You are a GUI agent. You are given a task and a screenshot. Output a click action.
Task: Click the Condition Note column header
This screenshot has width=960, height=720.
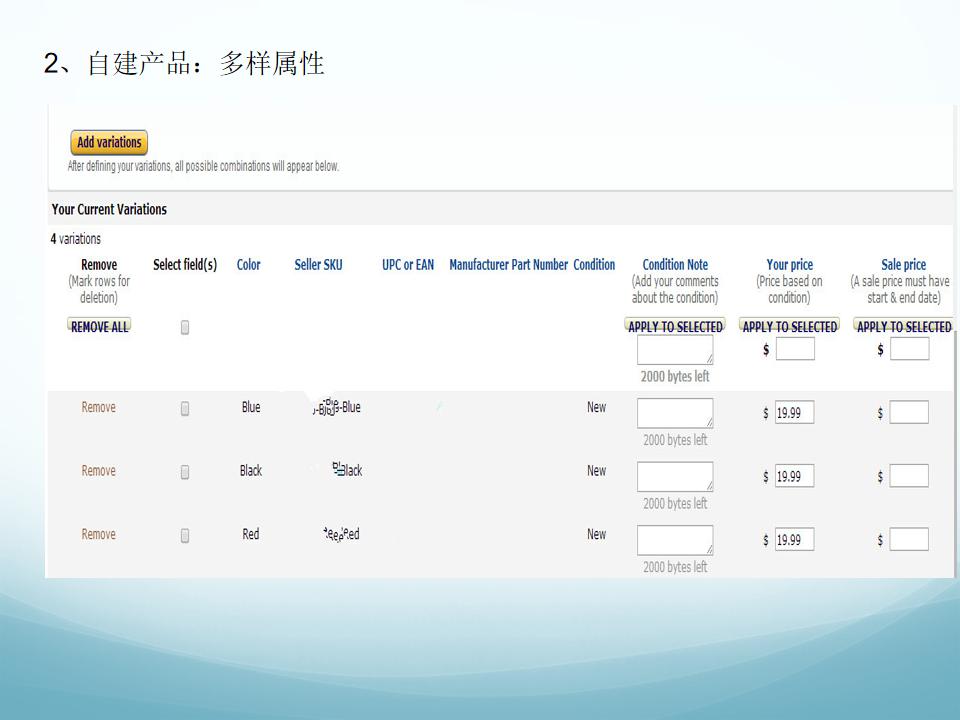675,264
